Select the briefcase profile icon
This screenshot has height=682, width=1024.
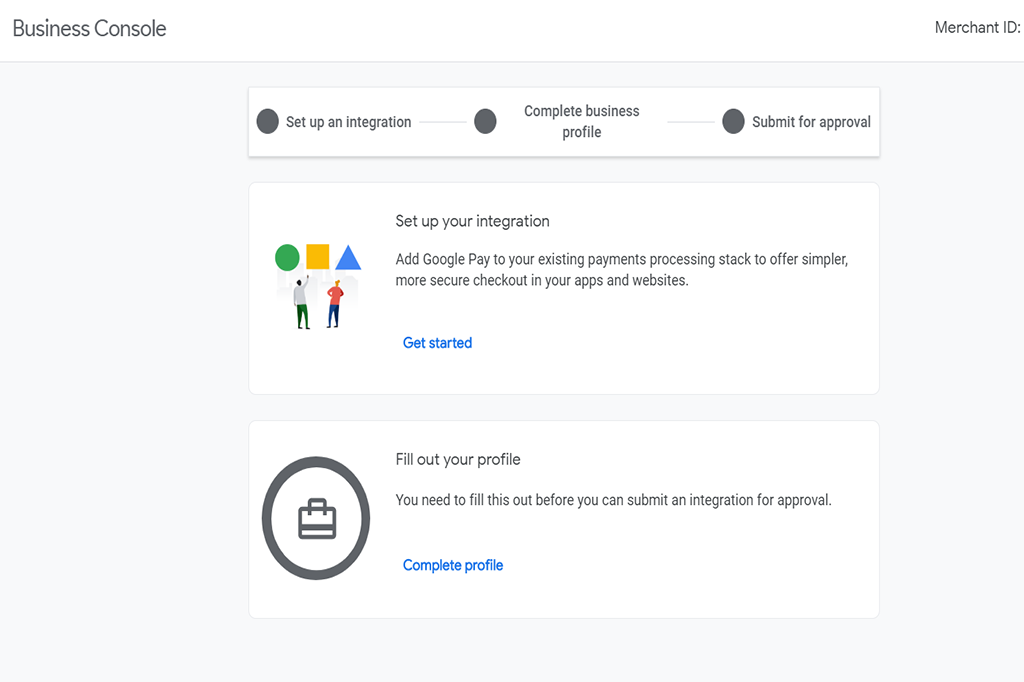[x=316, y=518]
